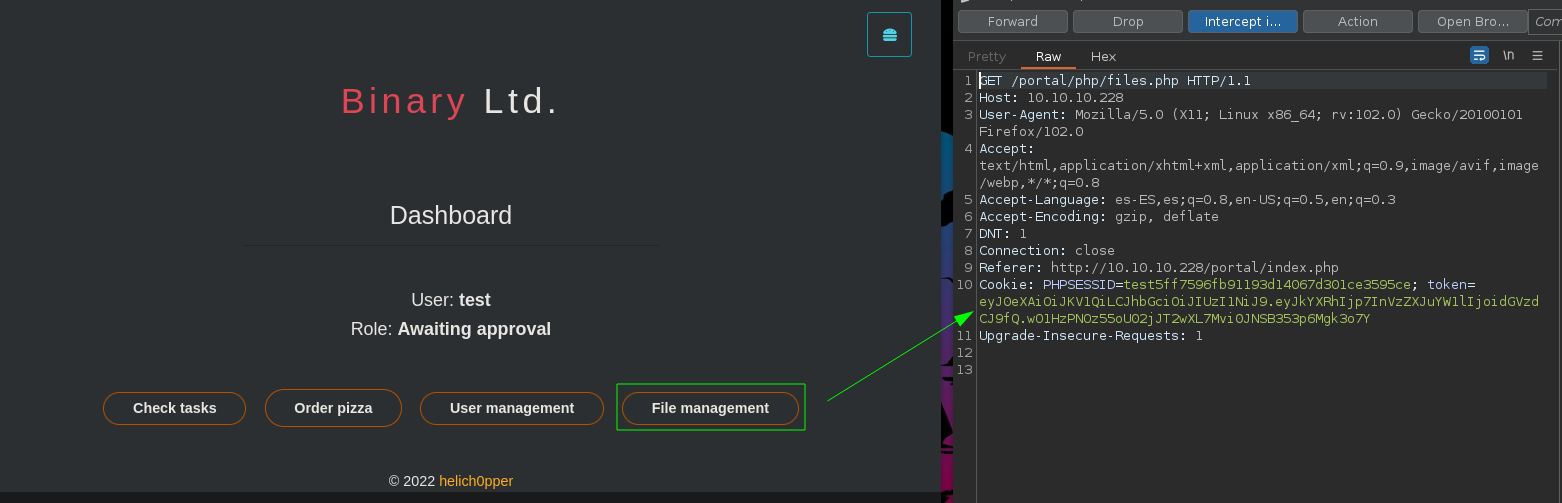Switch to the Pretty tab
This screenshot has width=1562, height=503.
click(x=987, y=57)
